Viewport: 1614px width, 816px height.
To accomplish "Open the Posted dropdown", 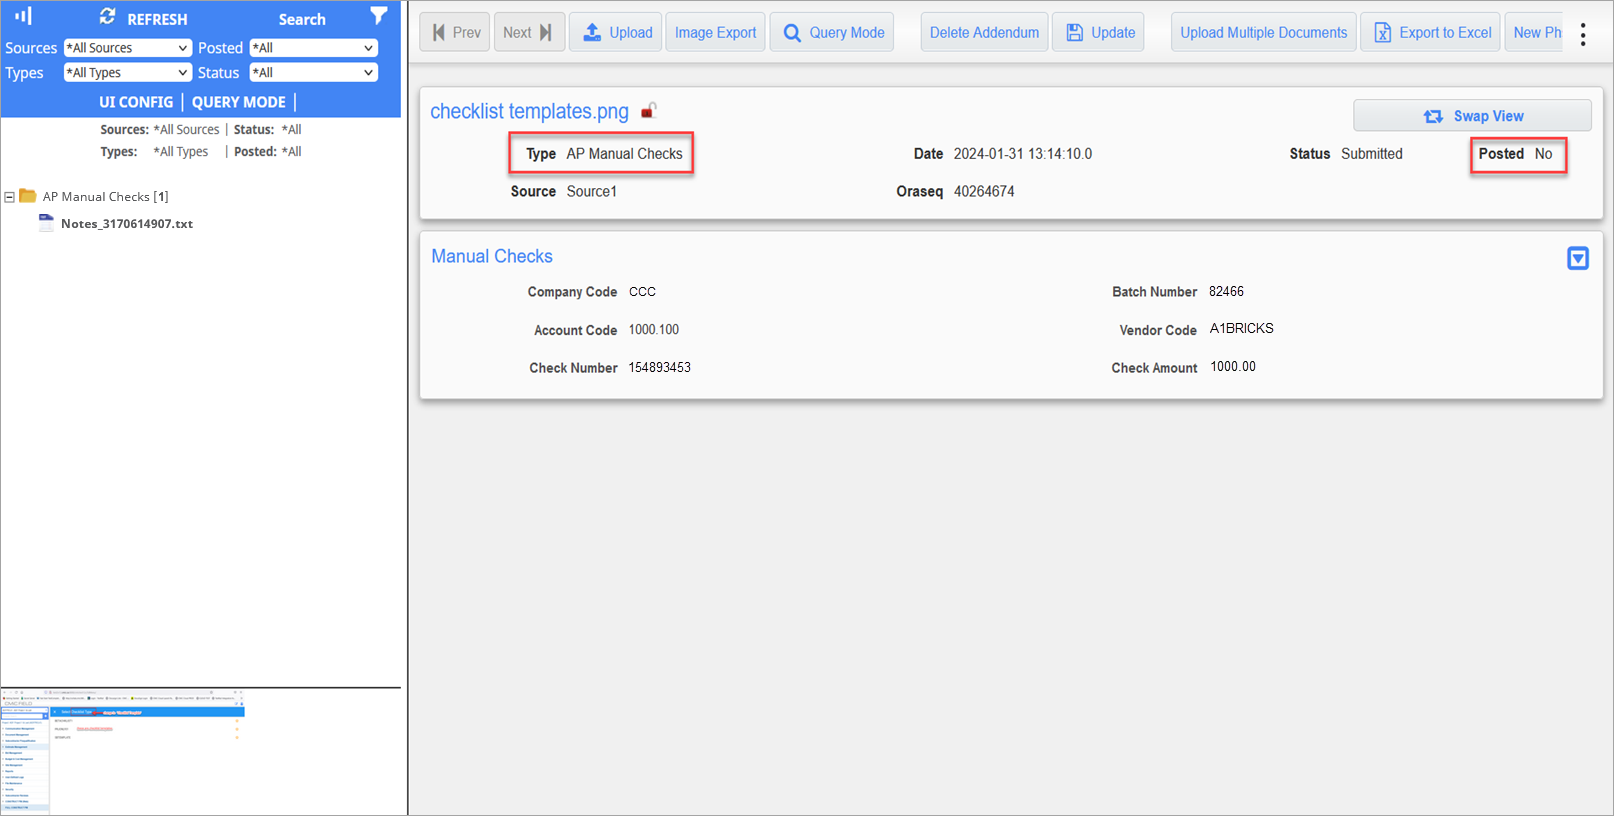I will 314,48.
